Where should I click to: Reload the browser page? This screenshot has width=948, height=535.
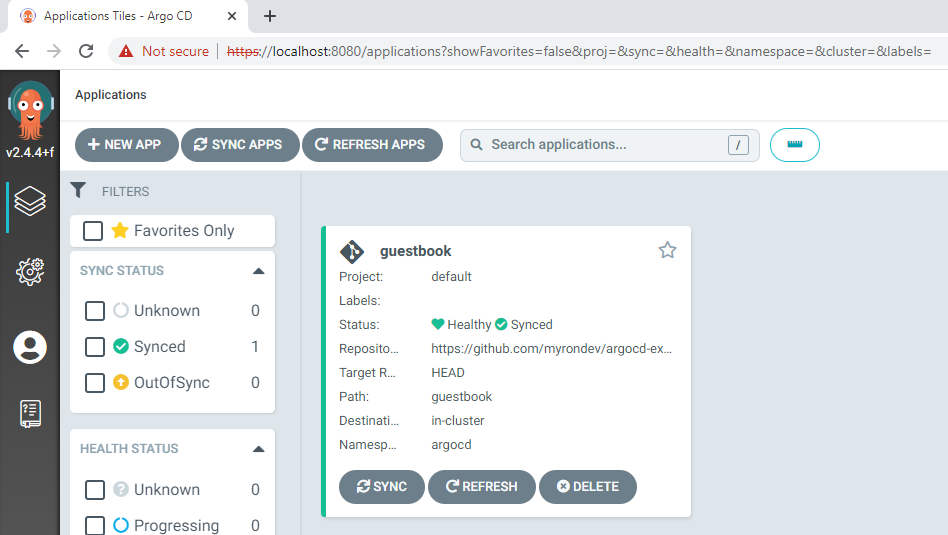click(86, 51)
